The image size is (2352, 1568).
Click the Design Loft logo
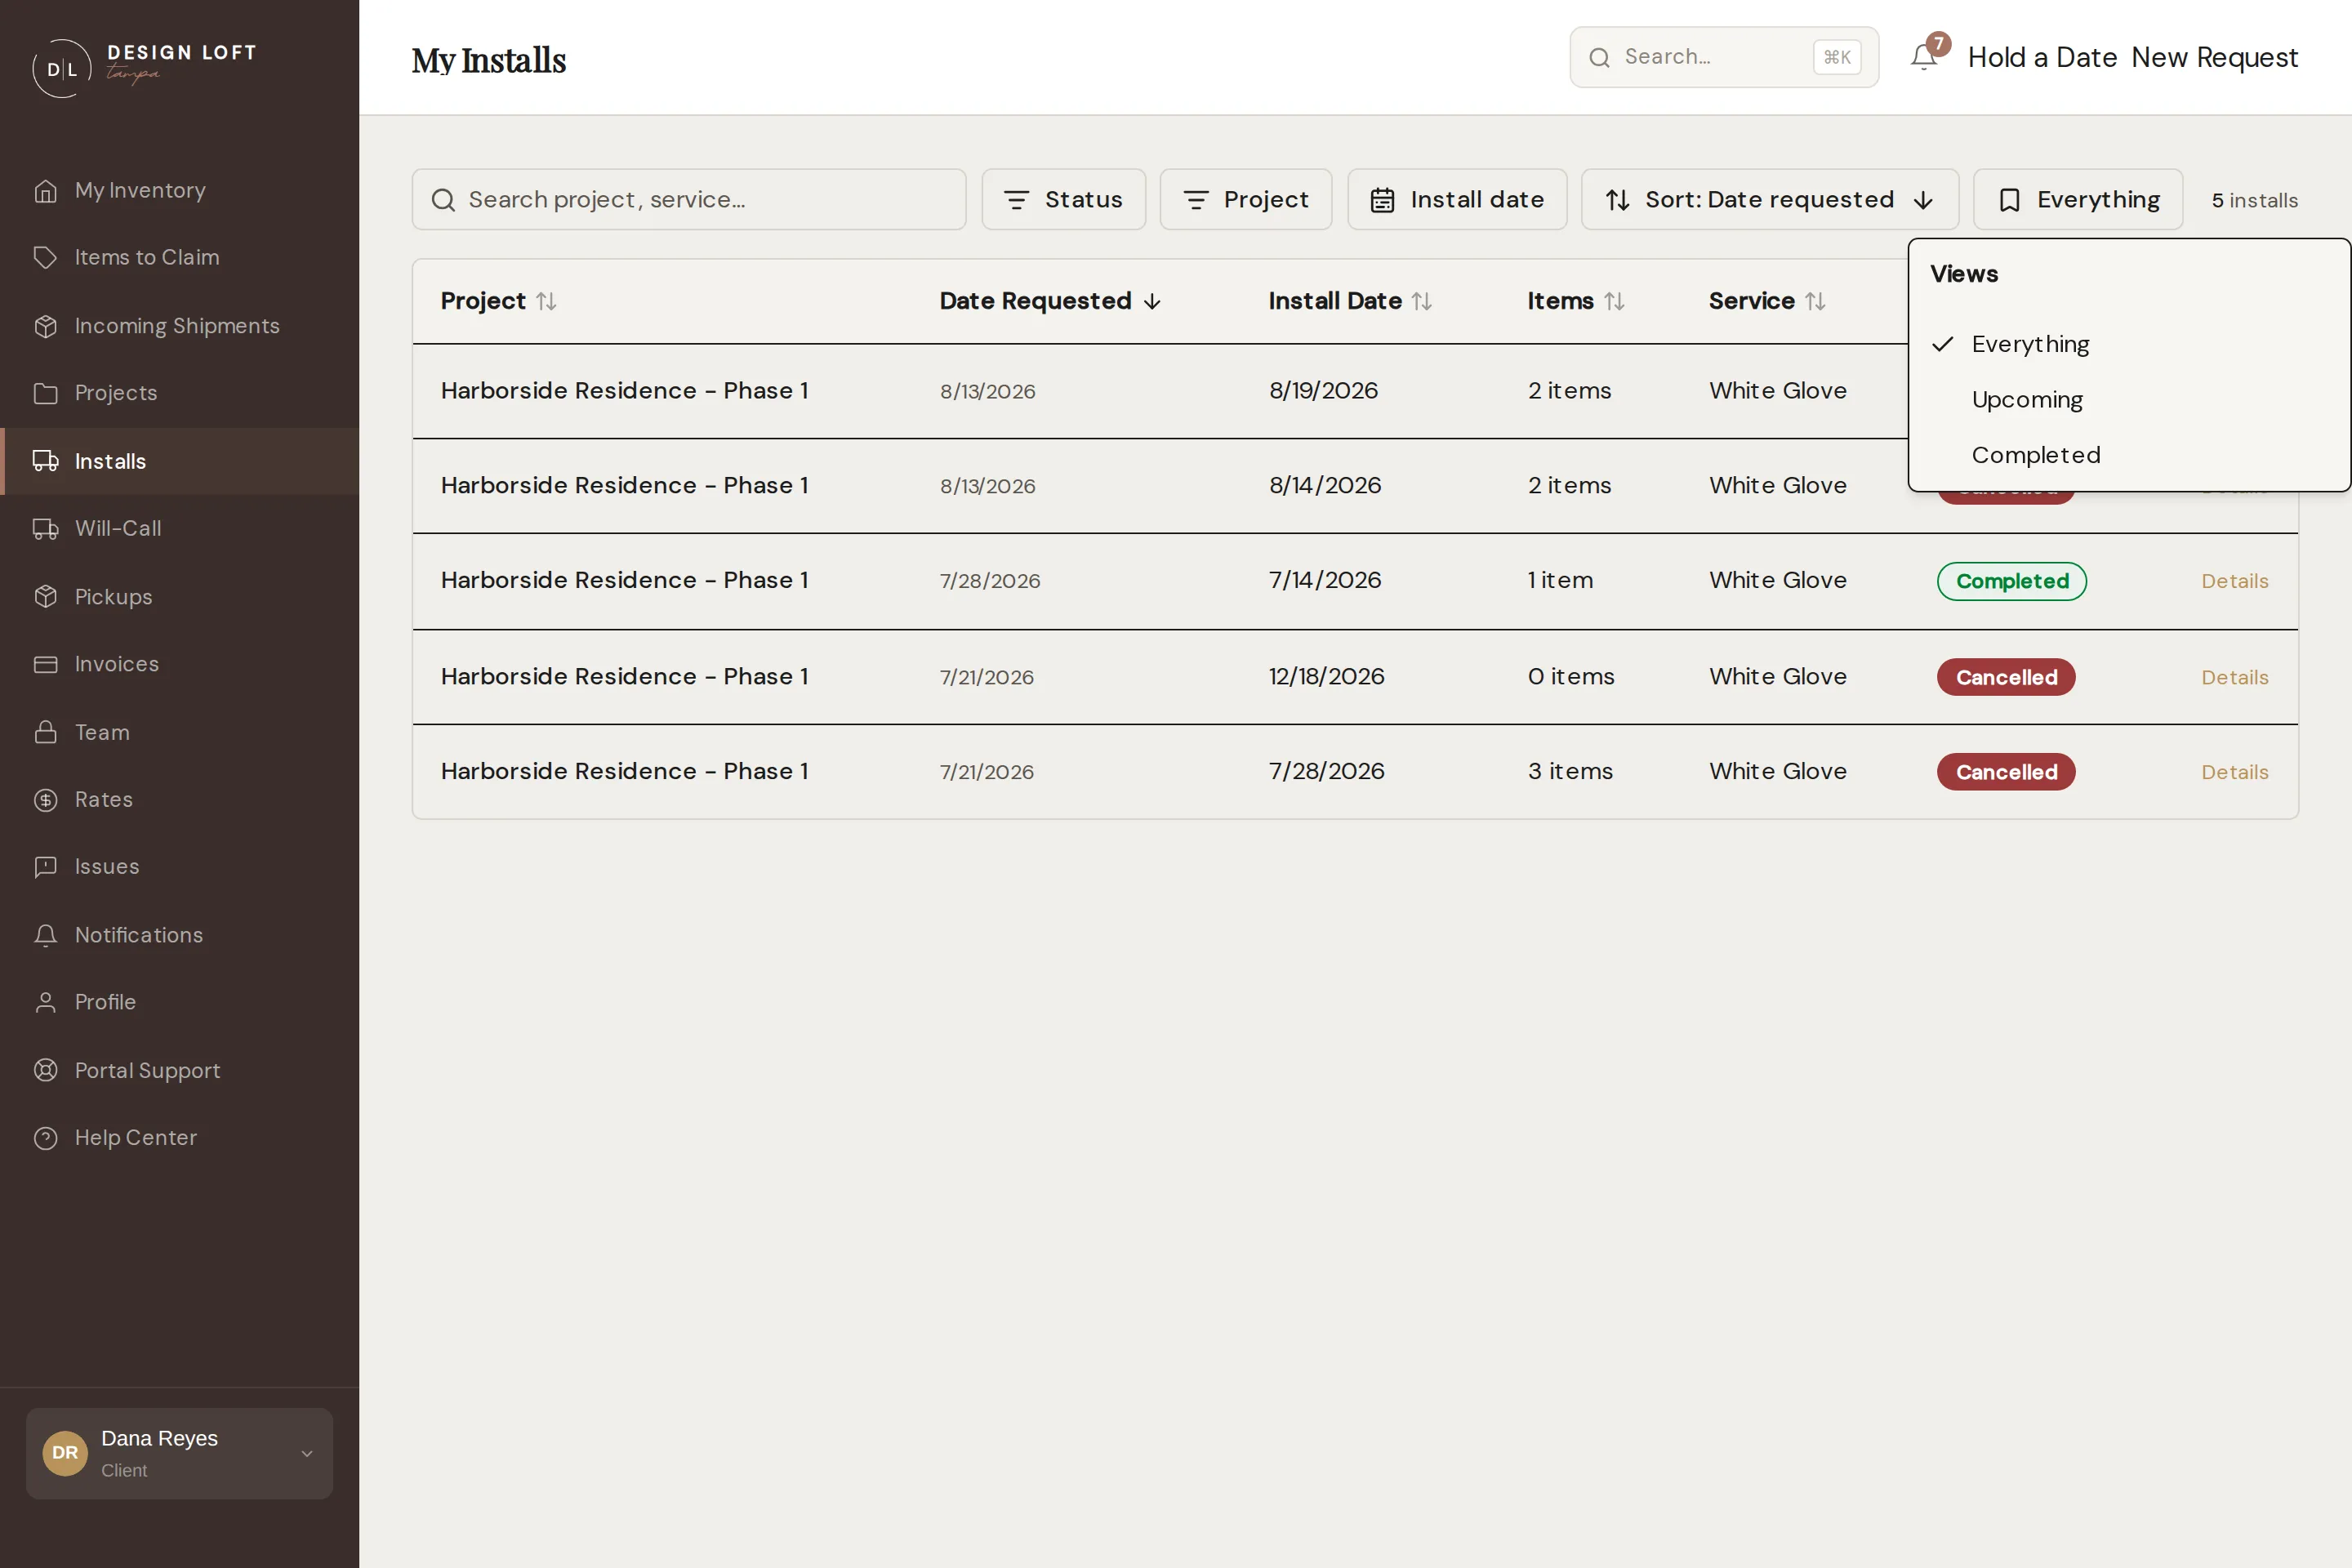pyautogui.click(x=145, y=67)
